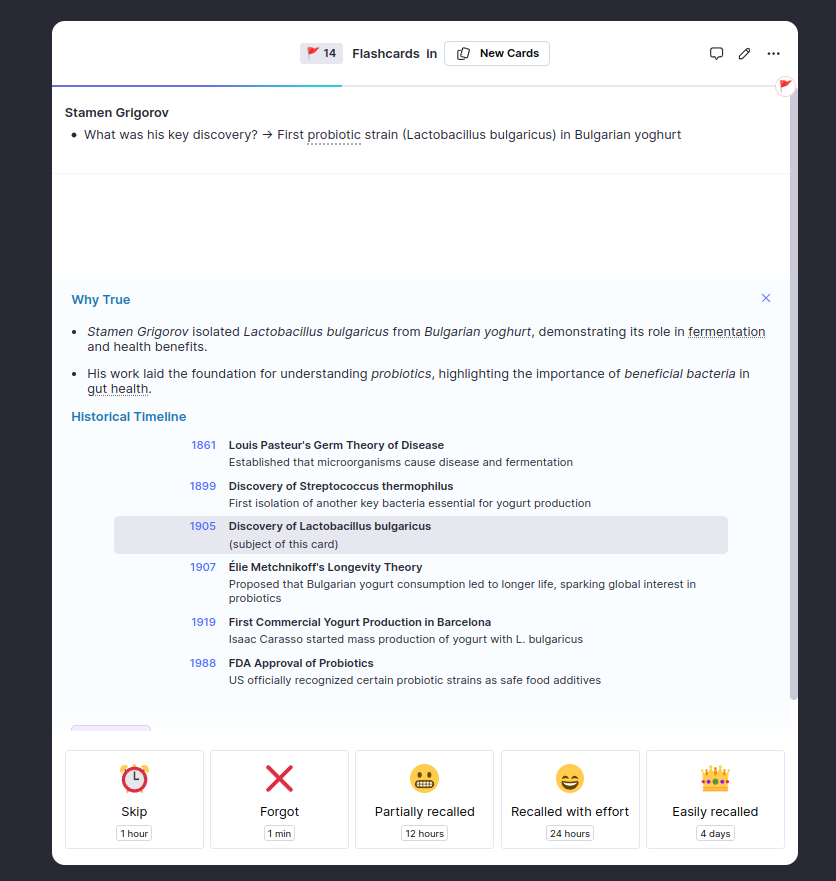Screen dimensions: 836x881
Task: Click the vertical scrollbar on the card
Action: coord(793,400)
